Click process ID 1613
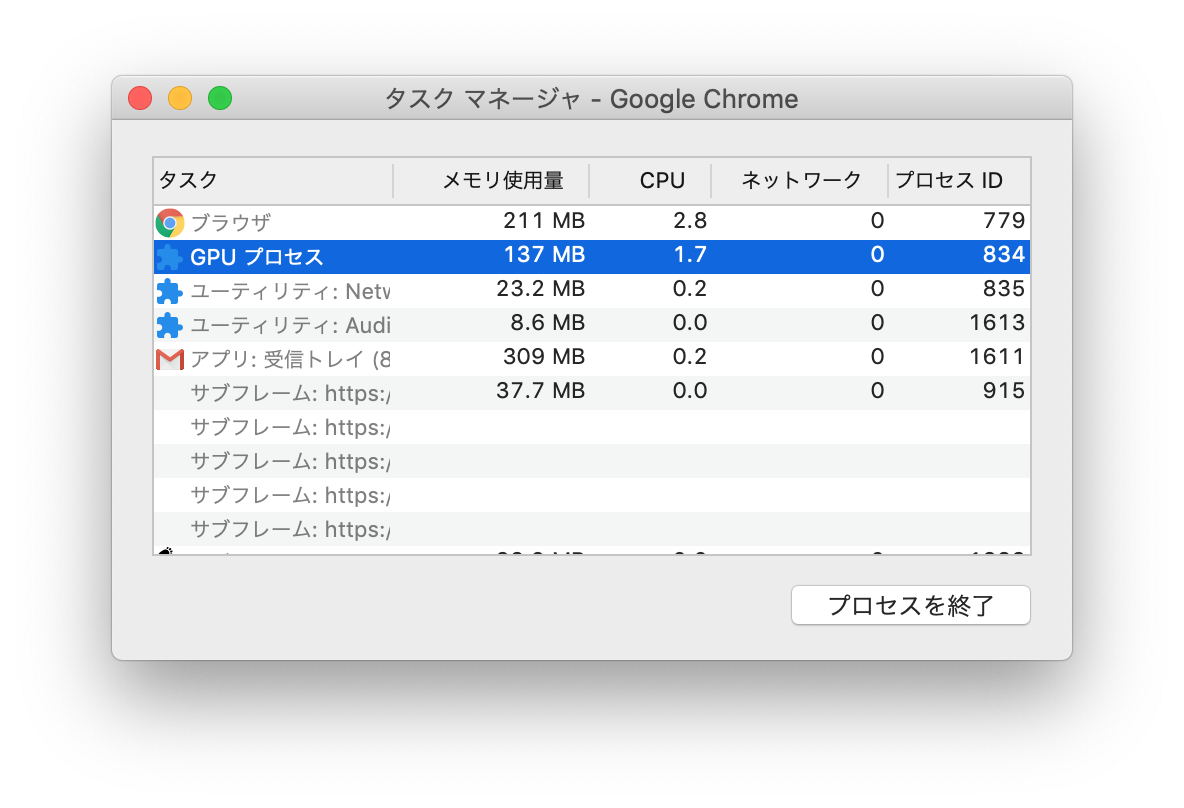Viewport: 1184px width, 808px height. pyautogui.click(x=997, y=322)
